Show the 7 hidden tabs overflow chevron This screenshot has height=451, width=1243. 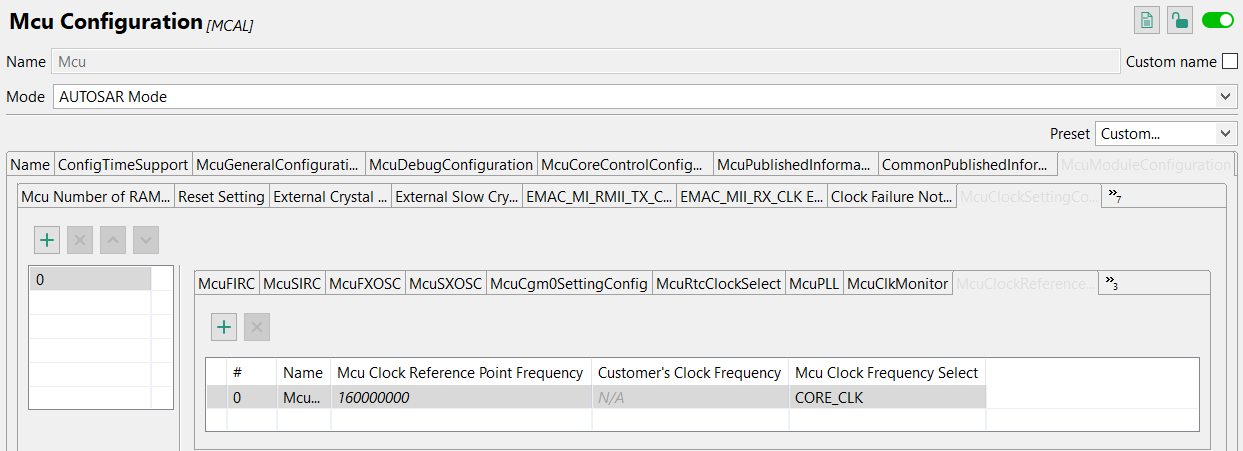pos(1113,197)
